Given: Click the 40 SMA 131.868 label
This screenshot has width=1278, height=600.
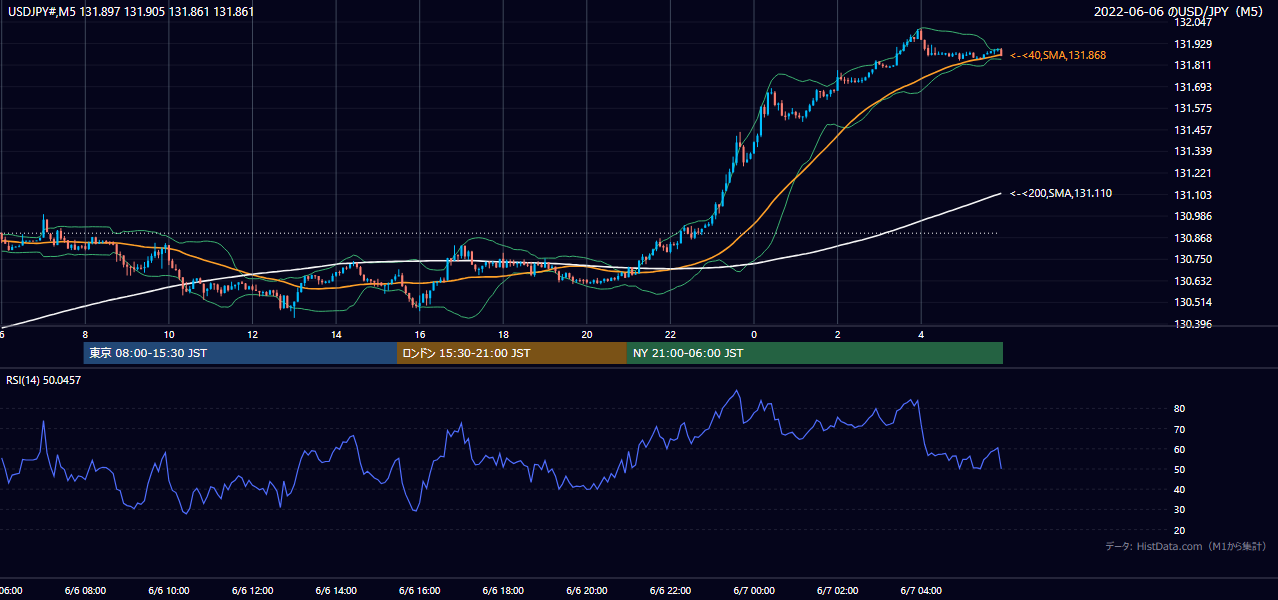Looking at the screenshot, I should pyautogui.click(x=1058, y=55).
